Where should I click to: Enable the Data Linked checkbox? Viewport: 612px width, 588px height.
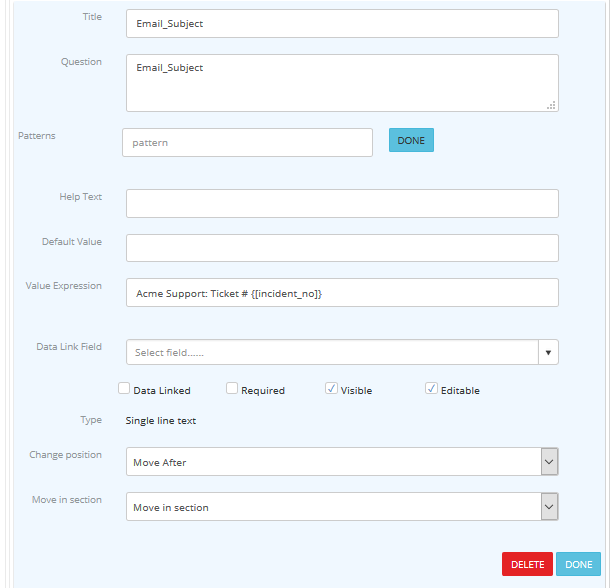click(124, 388)
